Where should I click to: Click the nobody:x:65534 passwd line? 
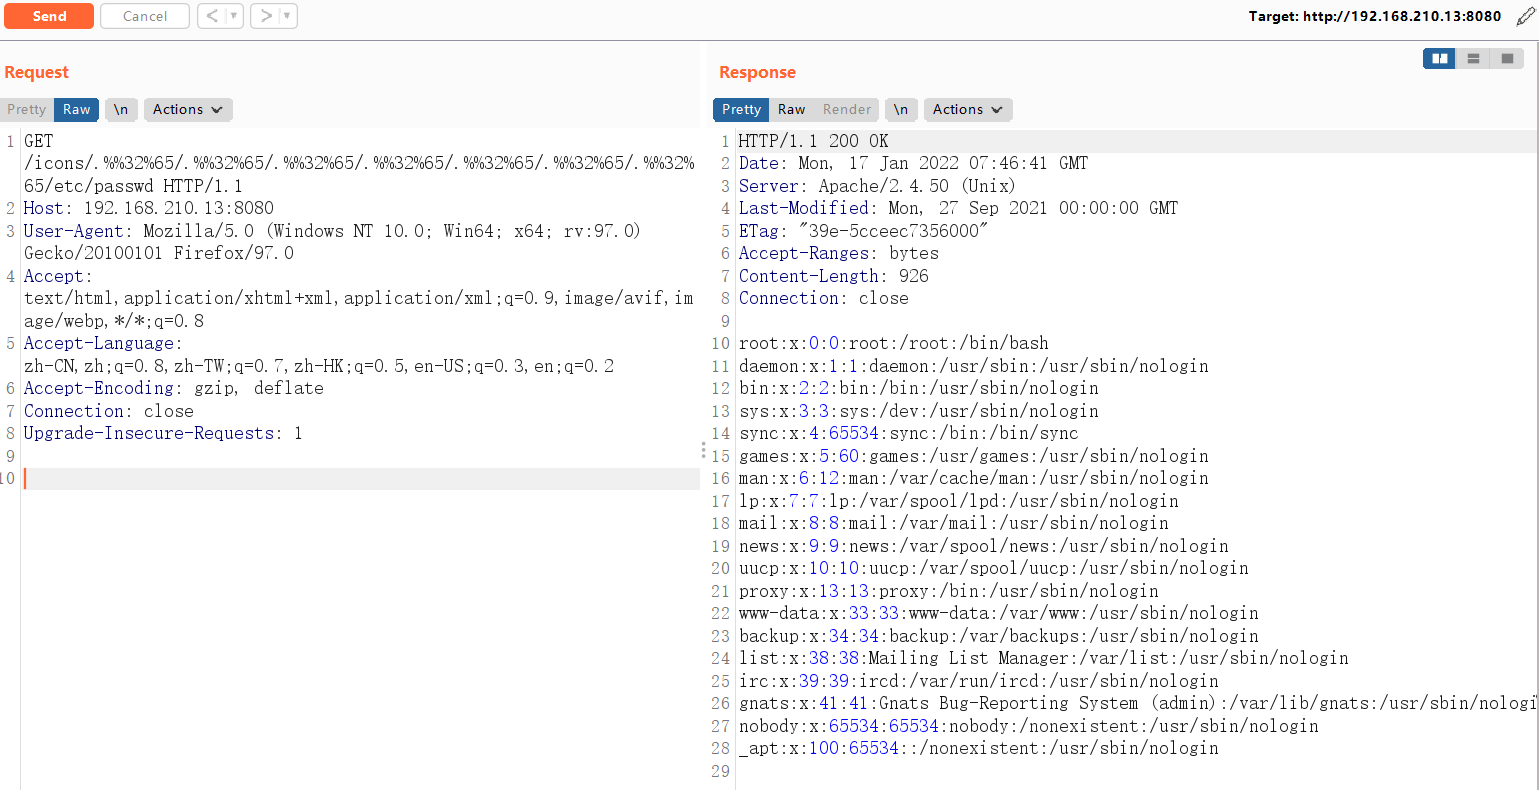coord(1029,726)
